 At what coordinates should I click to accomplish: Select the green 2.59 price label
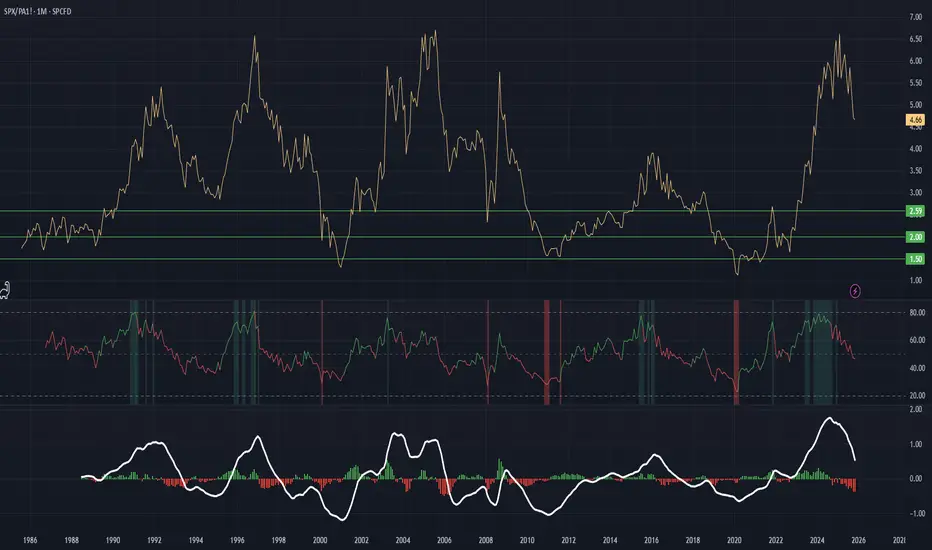click(915, 211)
